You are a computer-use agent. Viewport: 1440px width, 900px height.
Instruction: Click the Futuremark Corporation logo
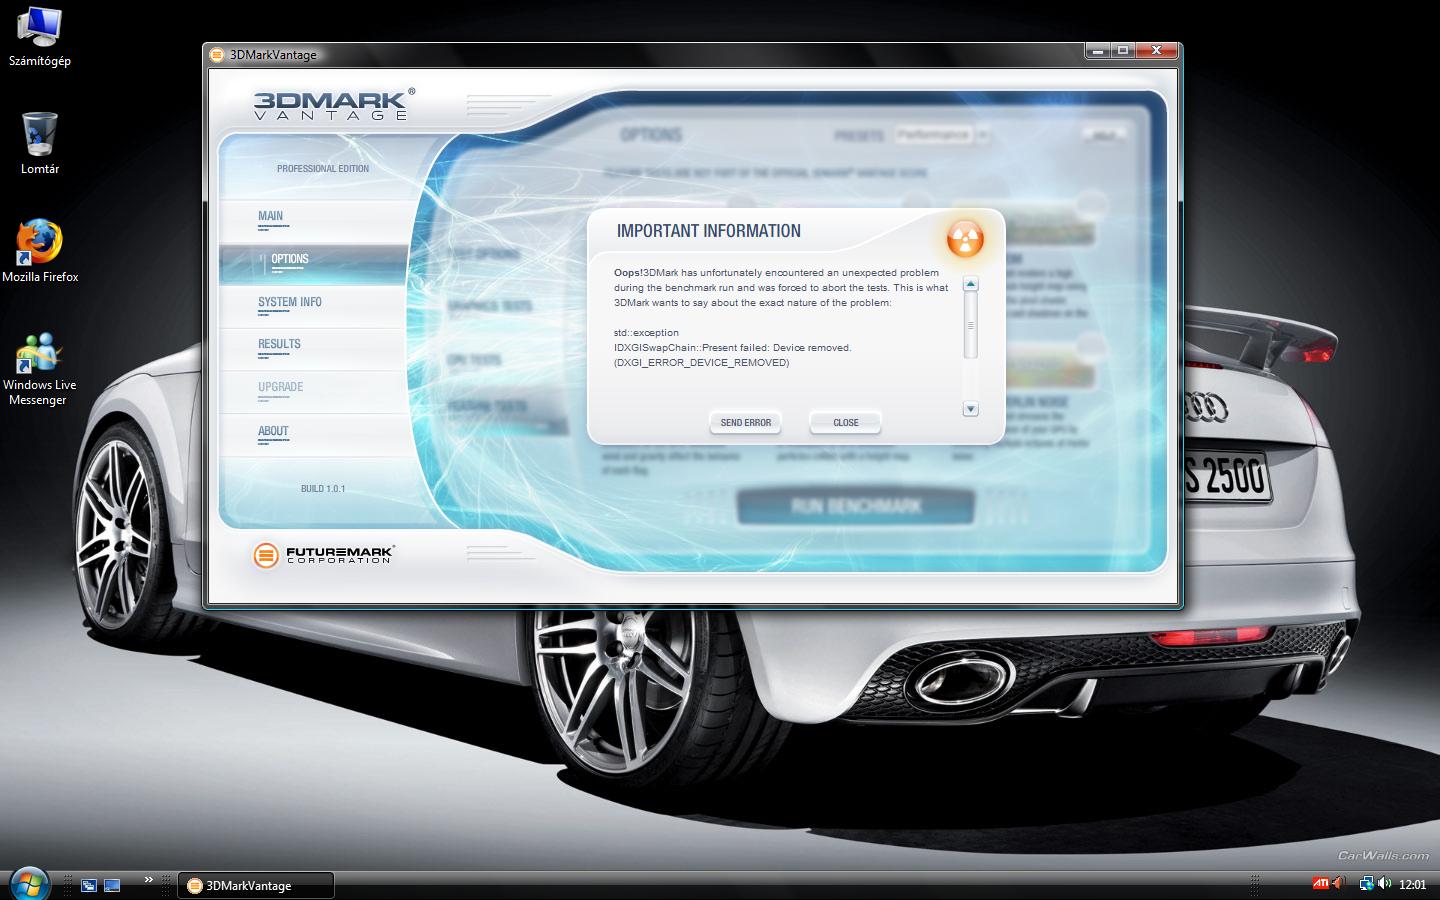click(x=324, y=554)
